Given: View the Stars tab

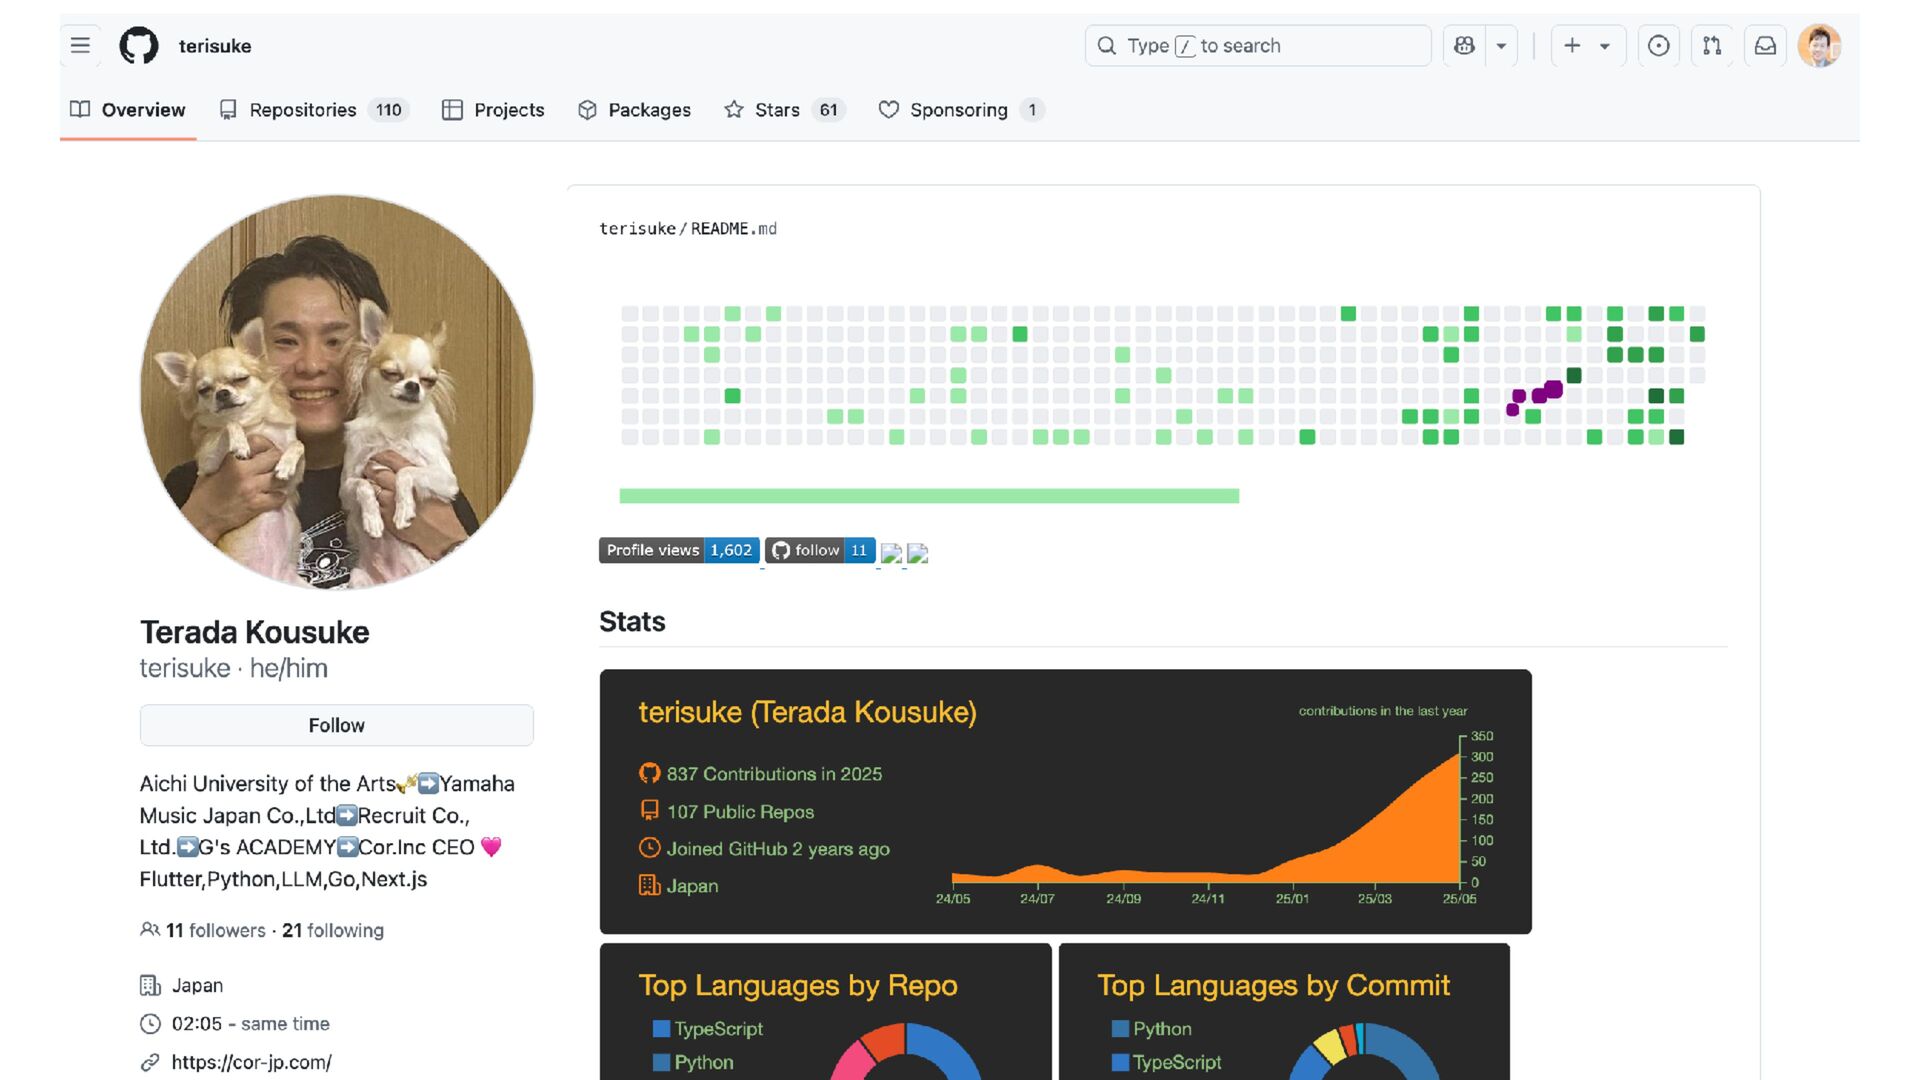Looking at the screenshot, I should coord(784,110).
